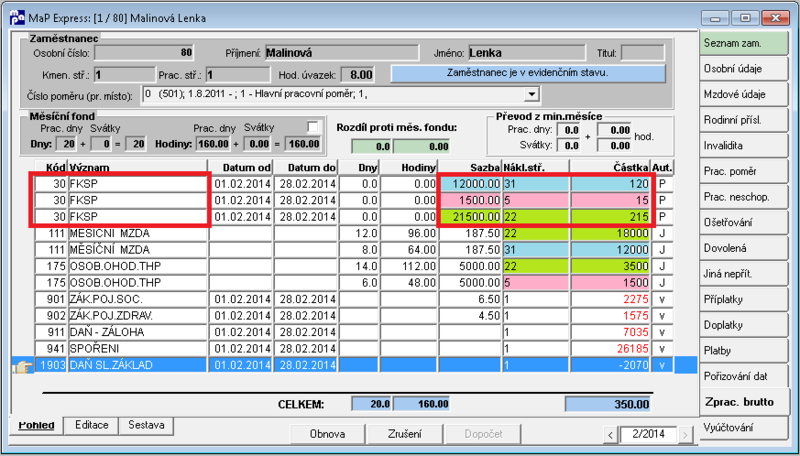Screen dimensions: 800x456
Task: Click the employee evidenční stav status bar
Action: 528,73
